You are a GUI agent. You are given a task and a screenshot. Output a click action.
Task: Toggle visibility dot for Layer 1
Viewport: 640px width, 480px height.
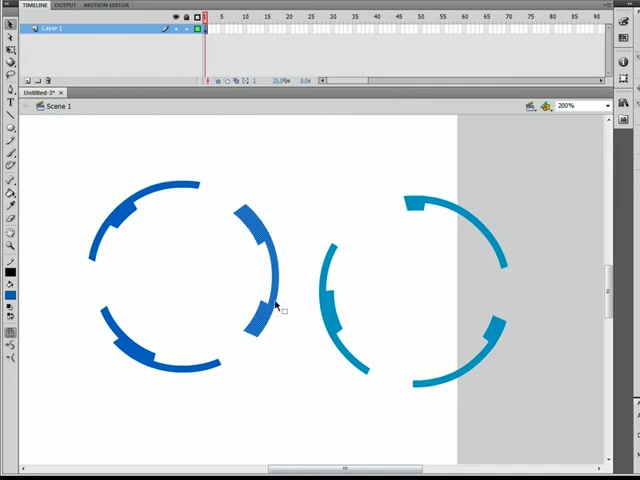176,29
